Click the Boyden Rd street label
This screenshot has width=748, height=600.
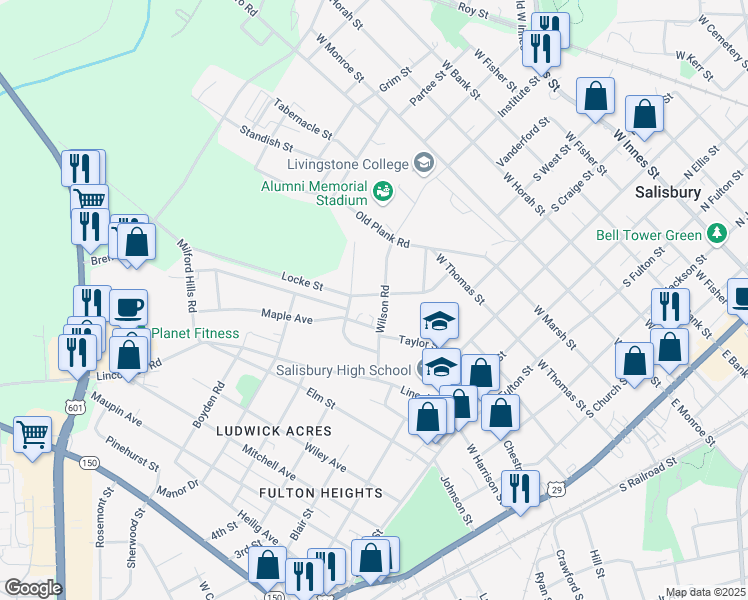coord(208,404)
